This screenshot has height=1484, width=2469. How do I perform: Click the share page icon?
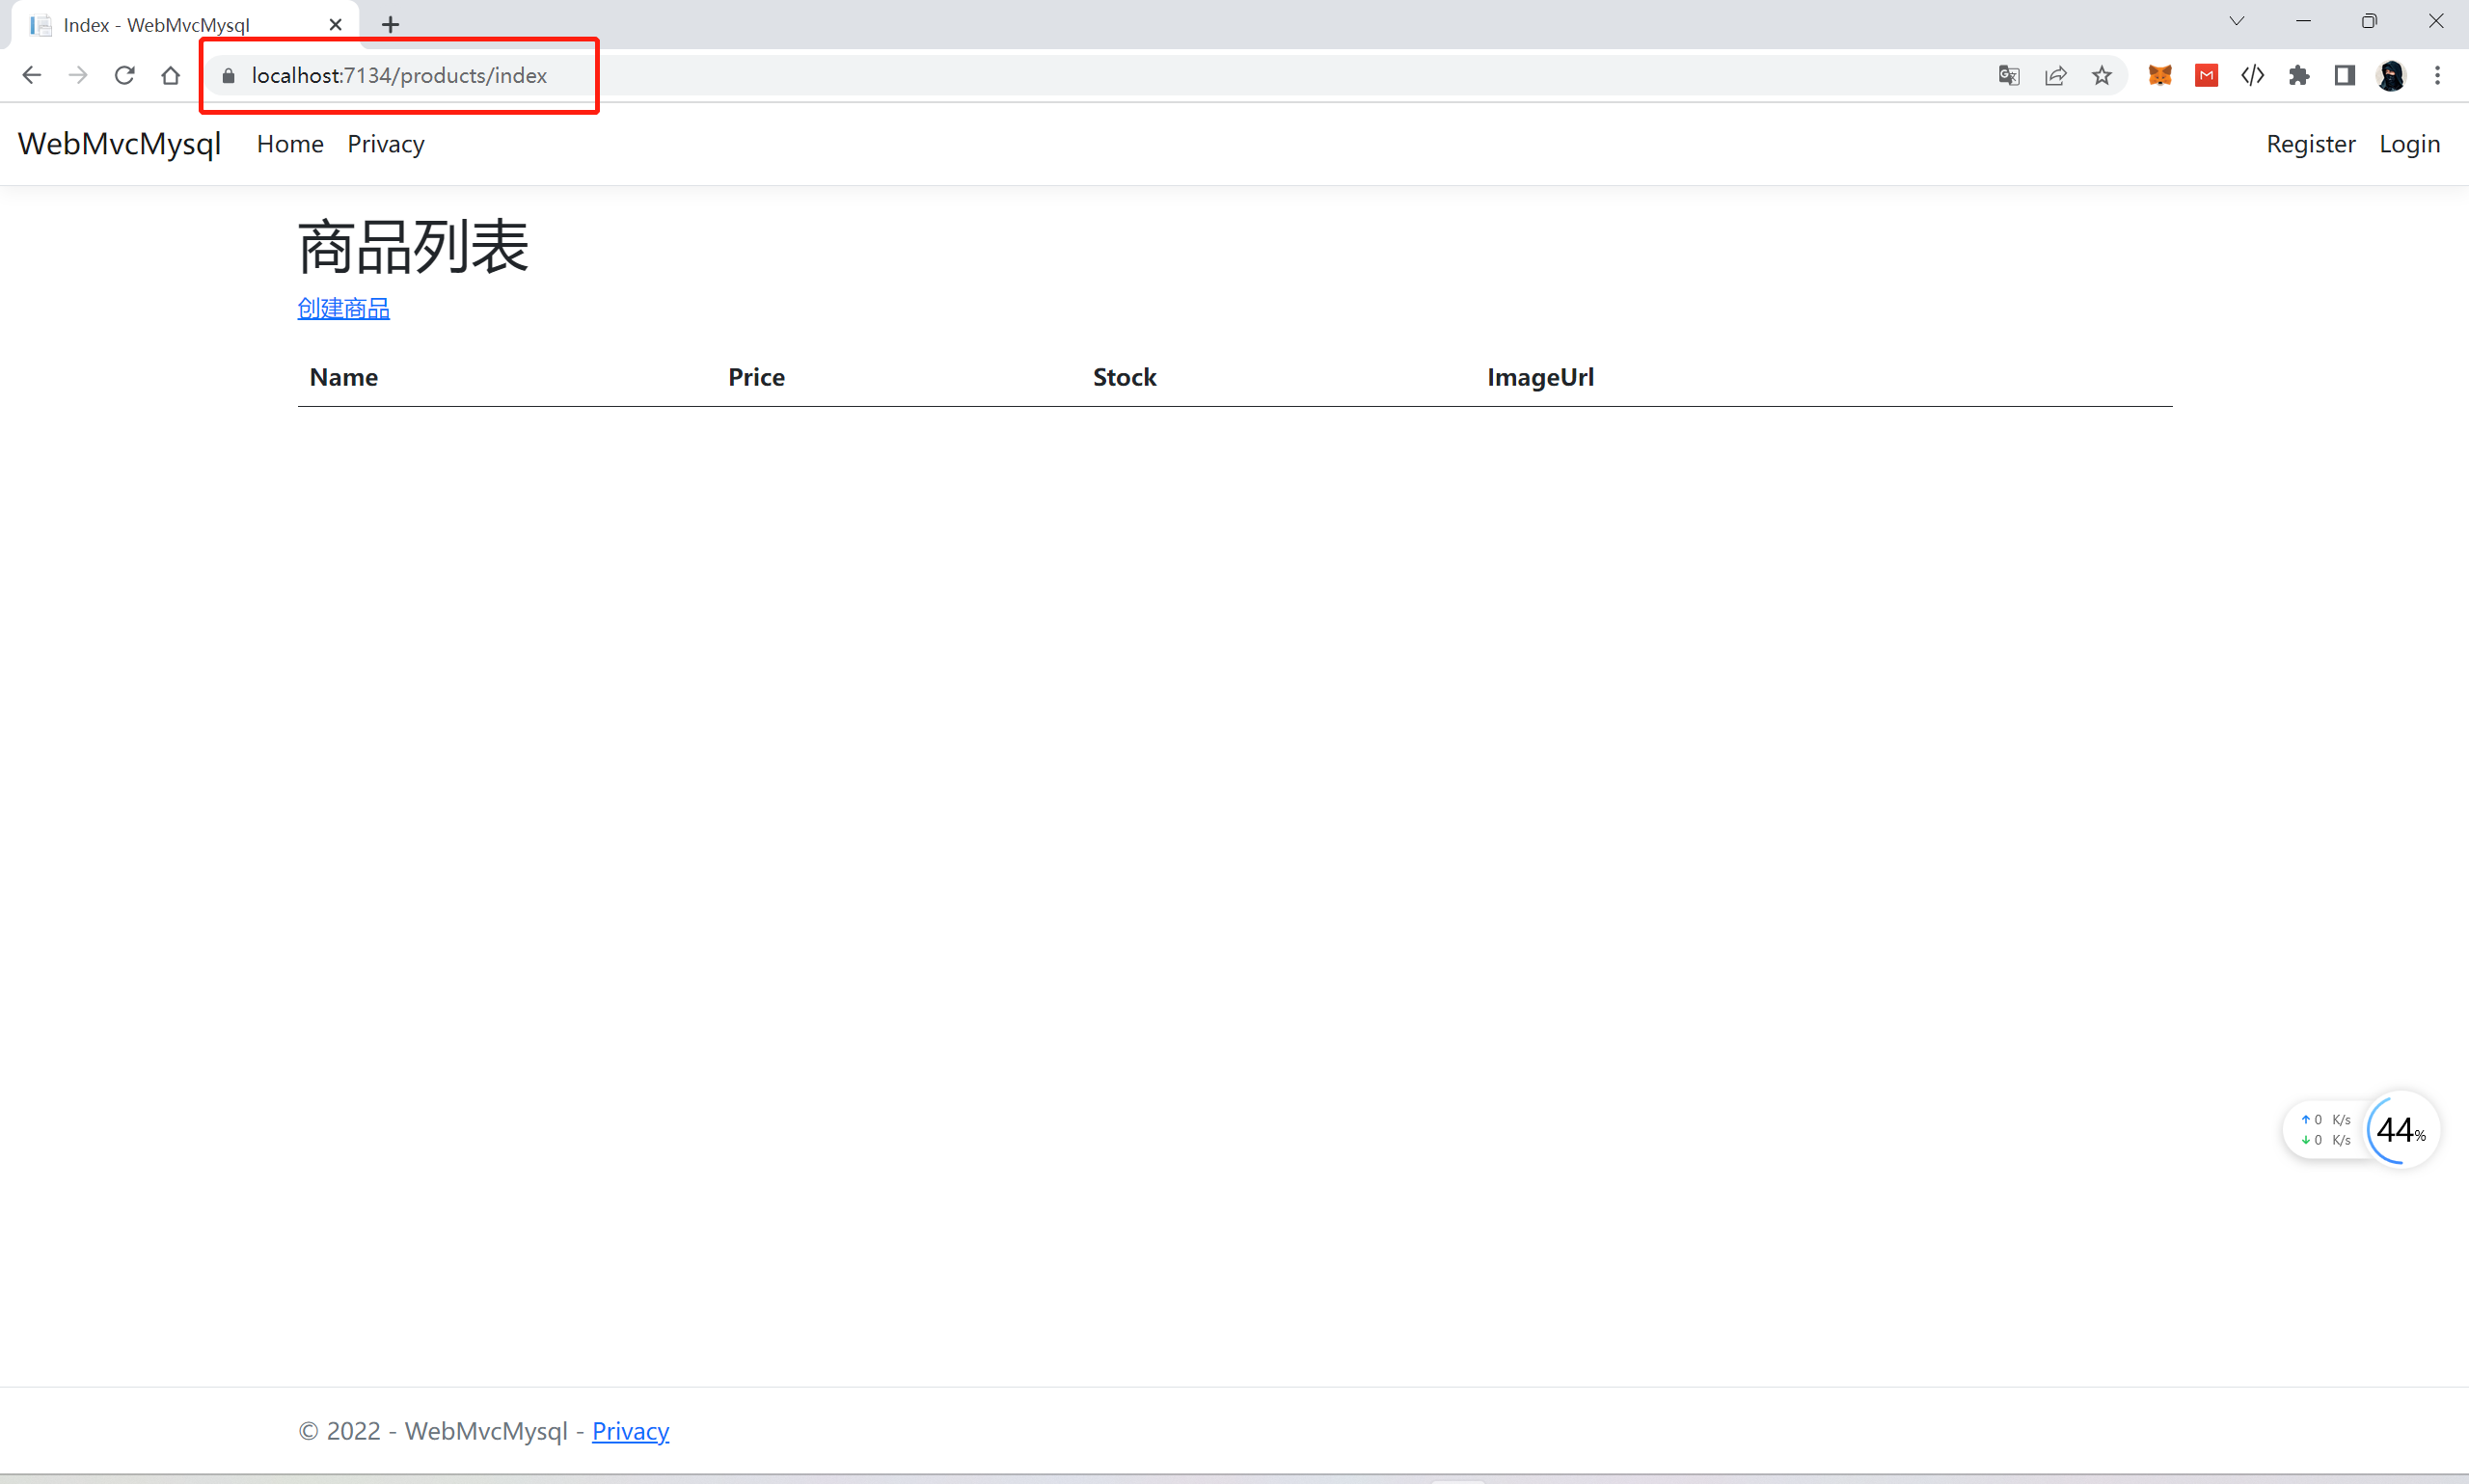pyautogui.click(x=2056, y=75)
